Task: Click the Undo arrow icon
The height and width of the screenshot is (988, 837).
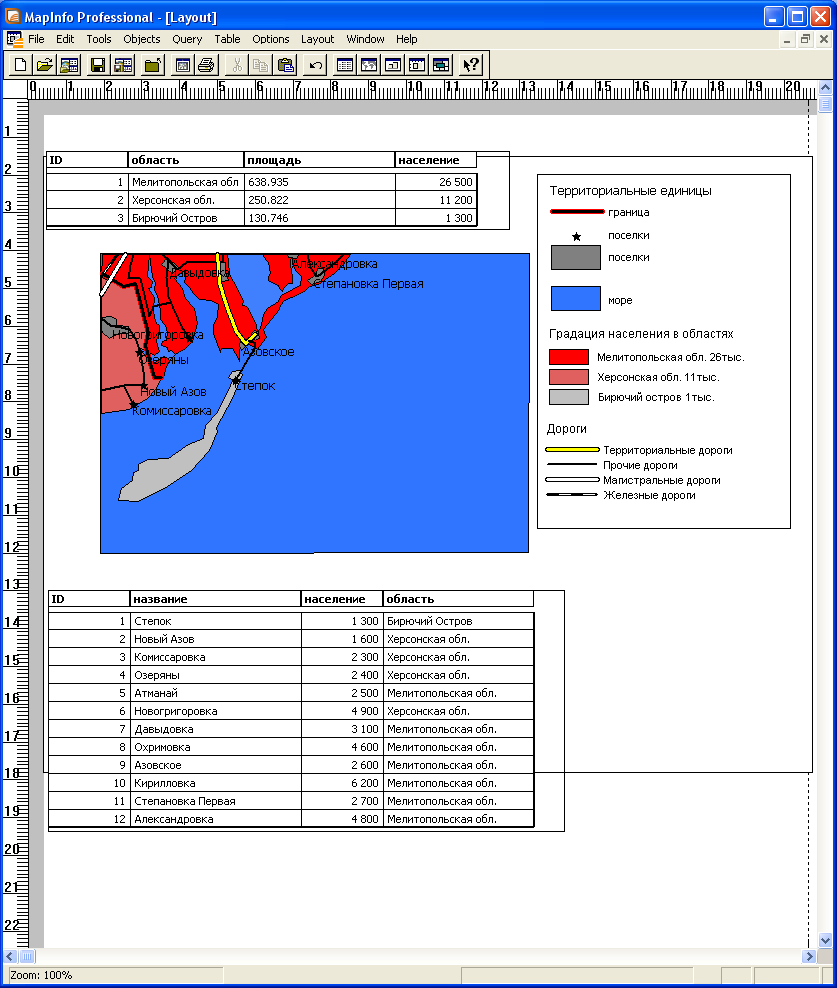Action: pyautogui.click(x=316, y=65)
